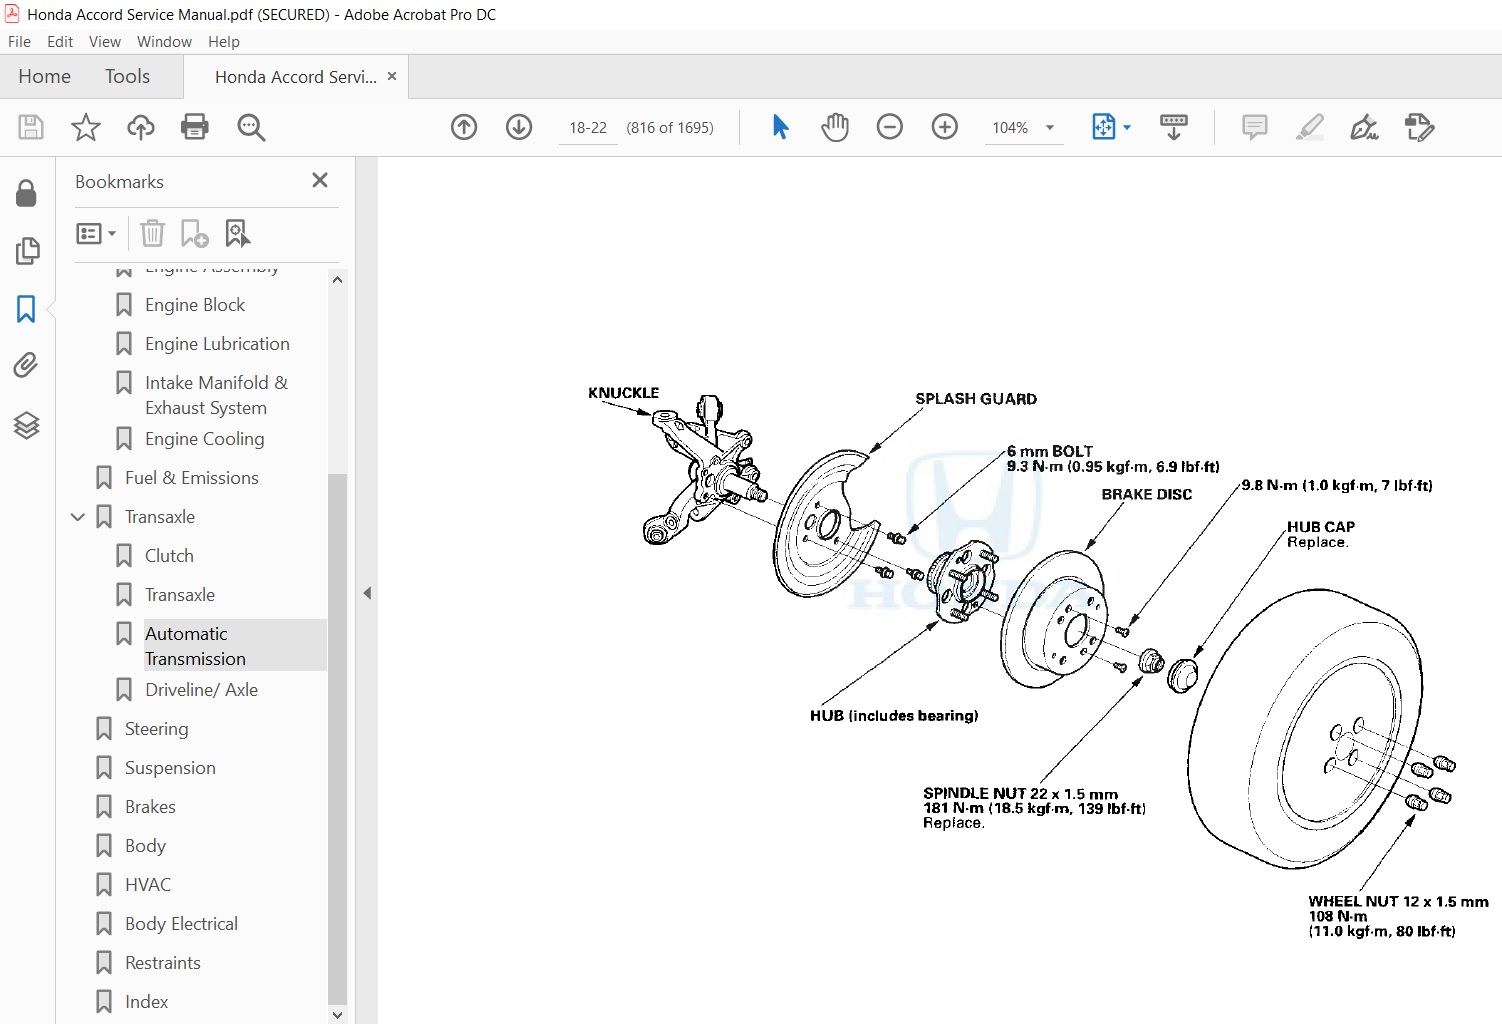Open the Attachments paperclip panel

(x=27, y=366)
